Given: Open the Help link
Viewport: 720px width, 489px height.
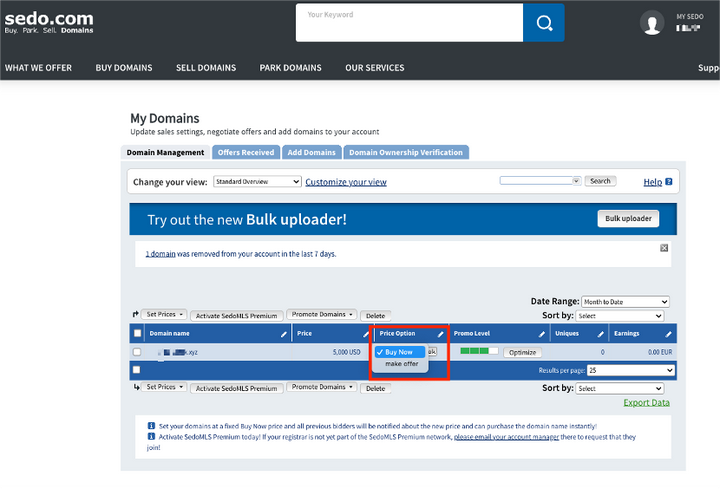Looking at the screenshot, I should tap(652, 182).
